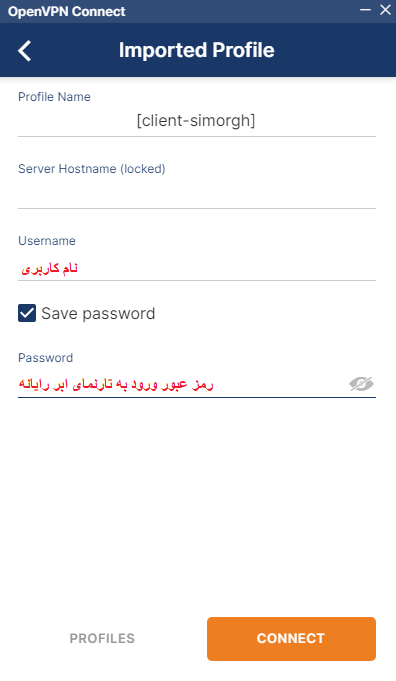Open the PROFILES list button

click(102, 638)
